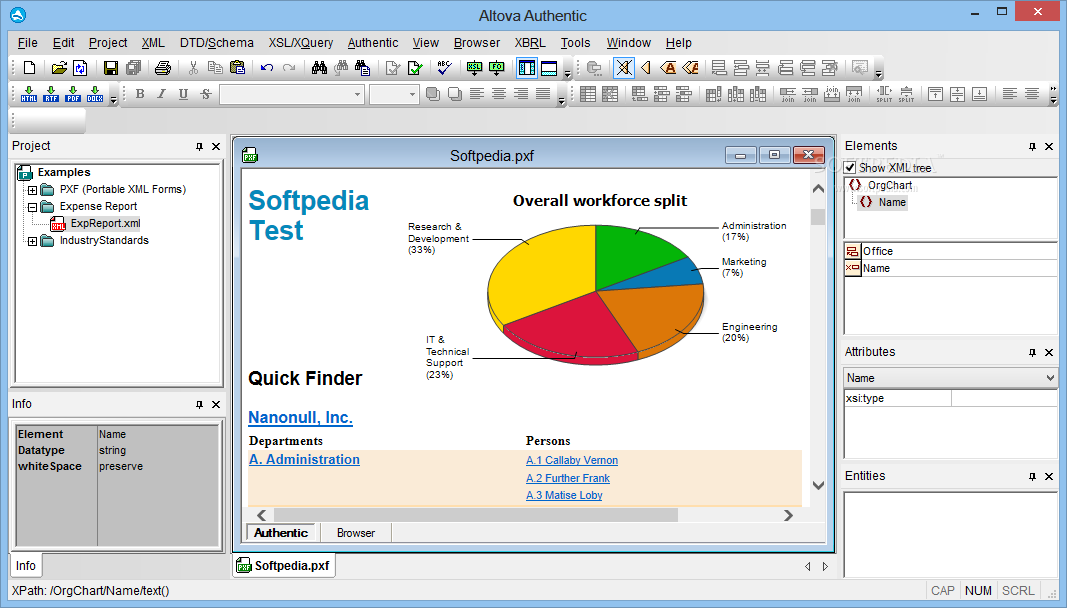Pin the Attributes panel
Image resolution: width=1067 pixels, height=608 pixels.
1032,353
